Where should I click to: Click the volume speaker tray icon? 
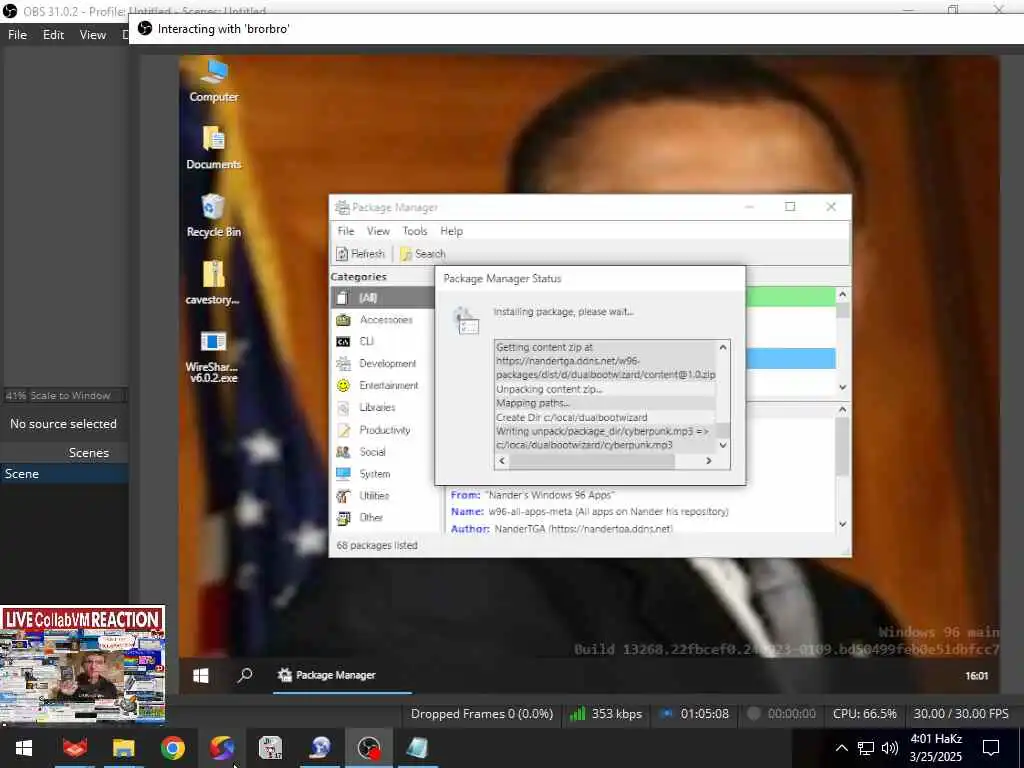click(889, 748)
